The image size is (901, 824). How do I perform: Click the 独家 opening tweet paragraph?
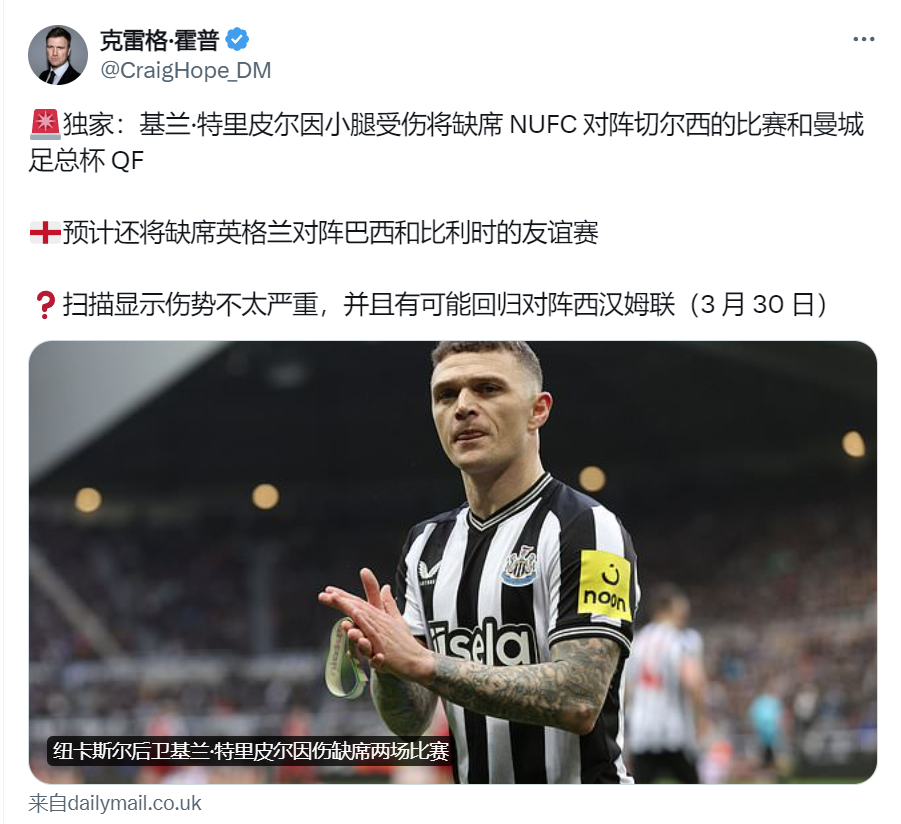[x=446, y=142]
